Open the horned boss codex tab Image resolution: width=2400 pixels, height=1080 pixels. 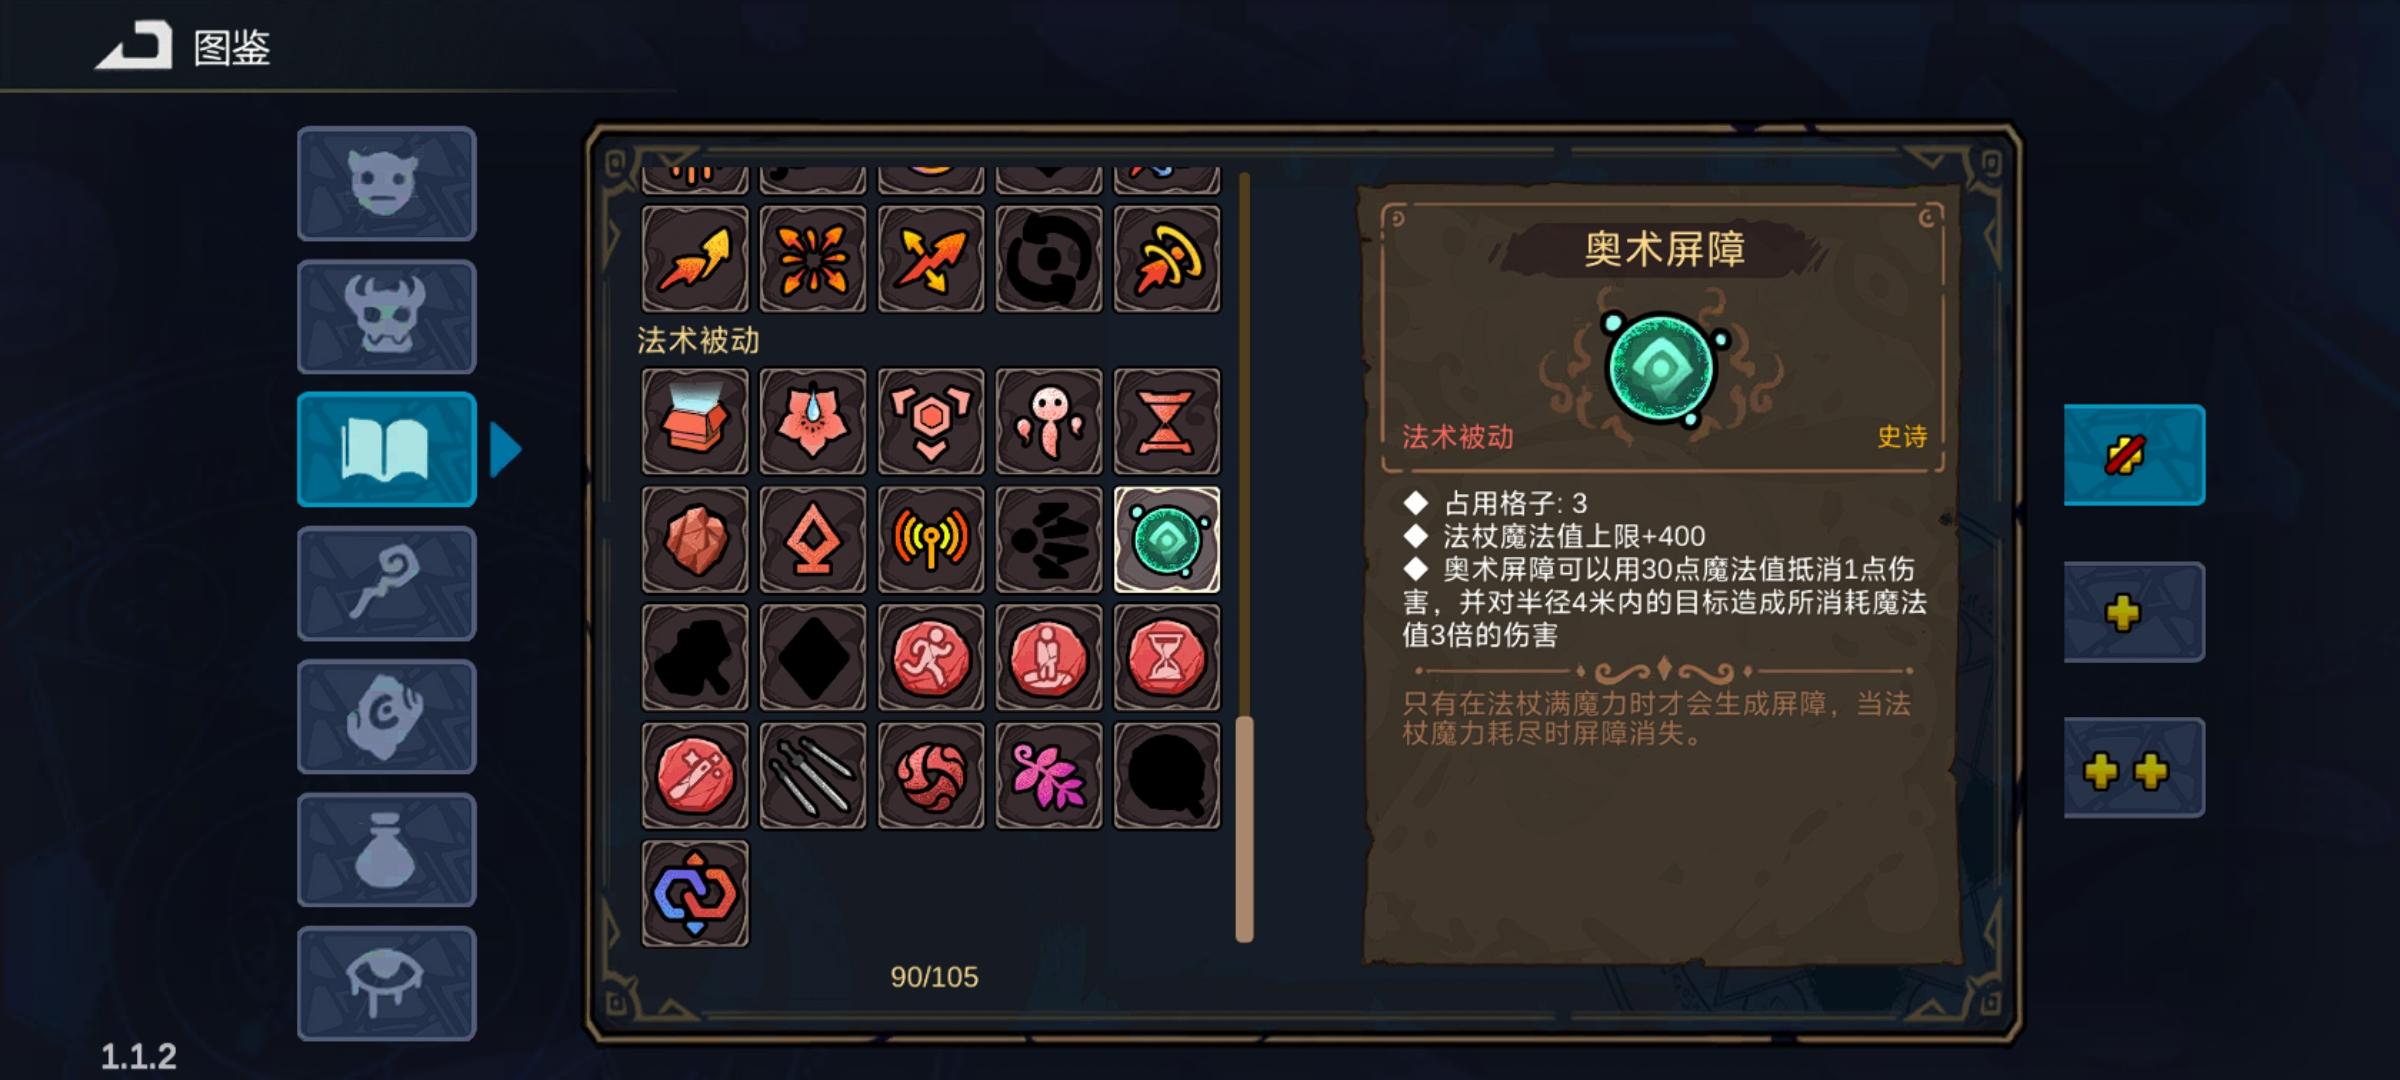(386, 317)
